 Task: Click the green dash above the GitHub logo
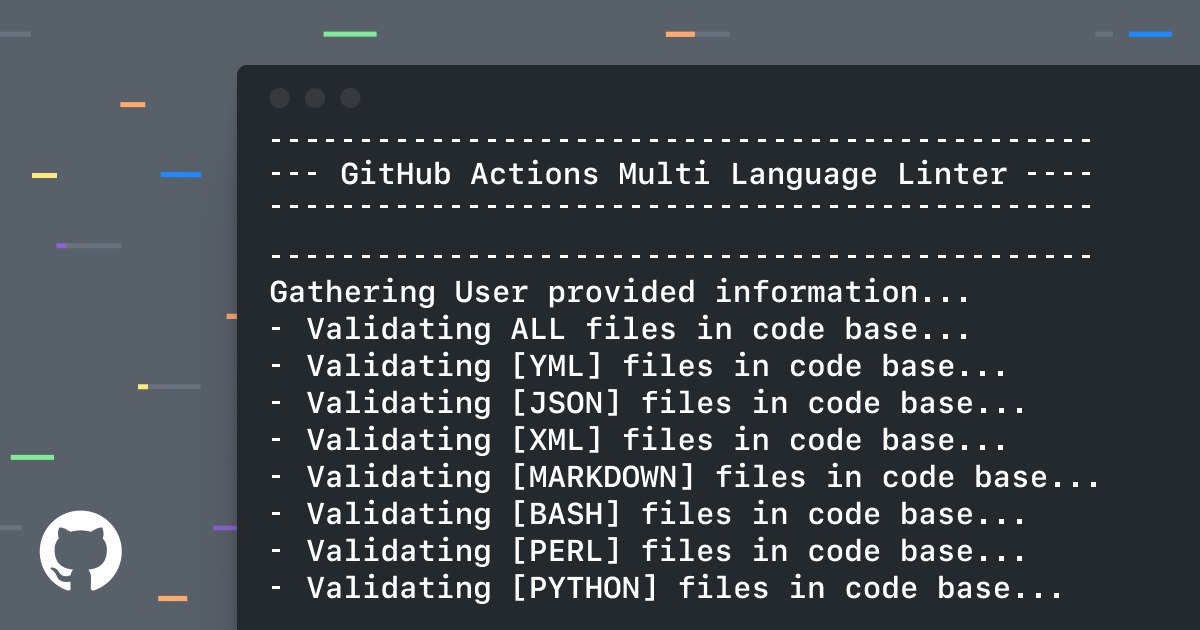pyautogui.click(x=32, y=457)
